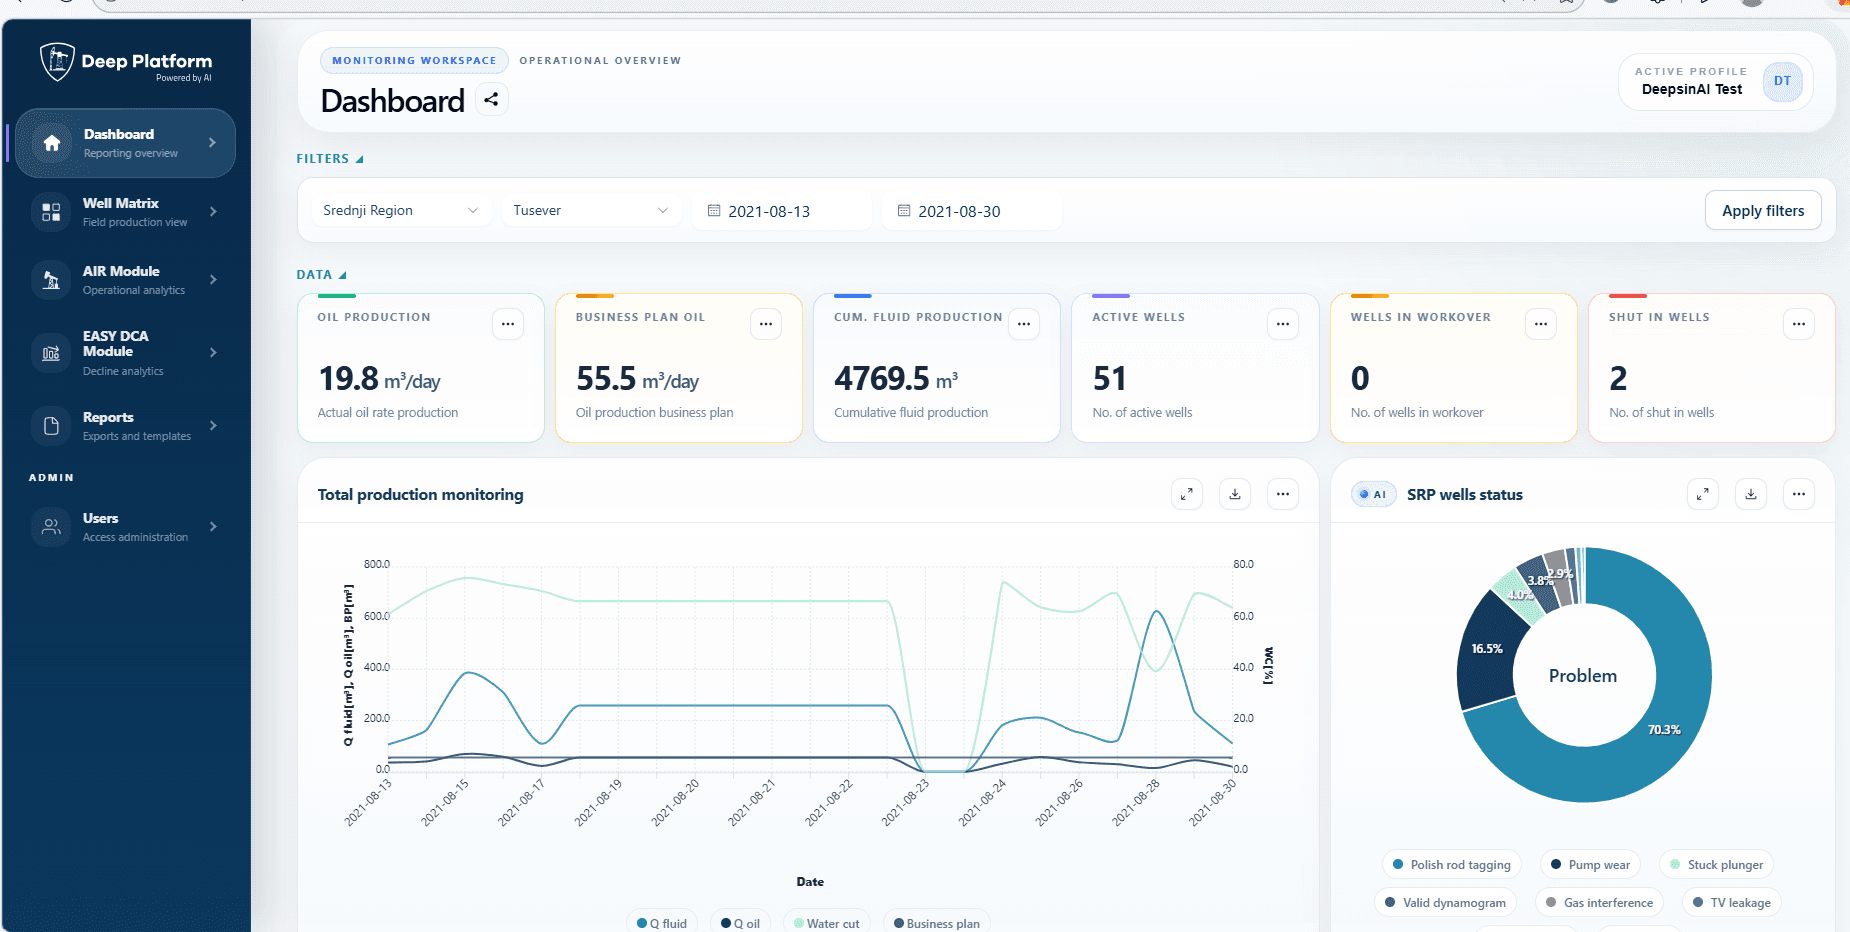
Task: Collapse the Filters section
Action: point(330,159)
